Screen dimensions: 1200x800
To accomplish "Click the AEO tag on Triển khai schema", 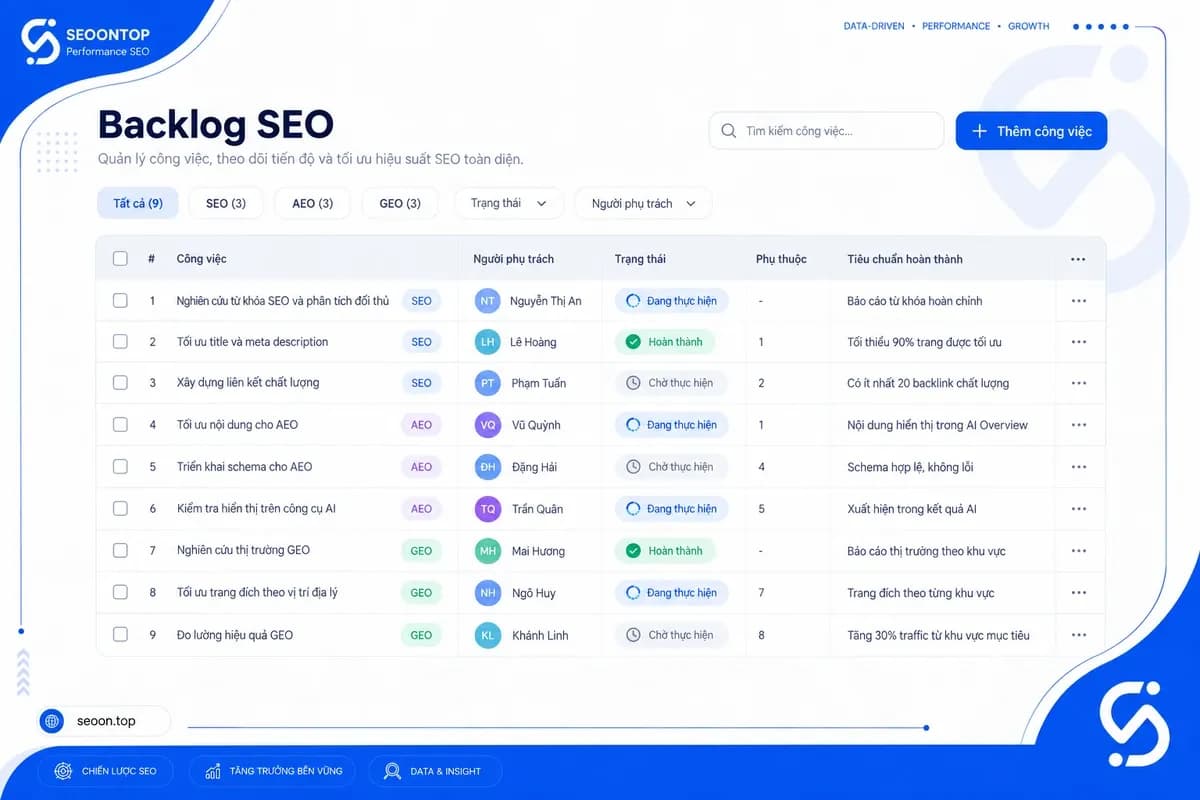I will (x=422, y=467).
